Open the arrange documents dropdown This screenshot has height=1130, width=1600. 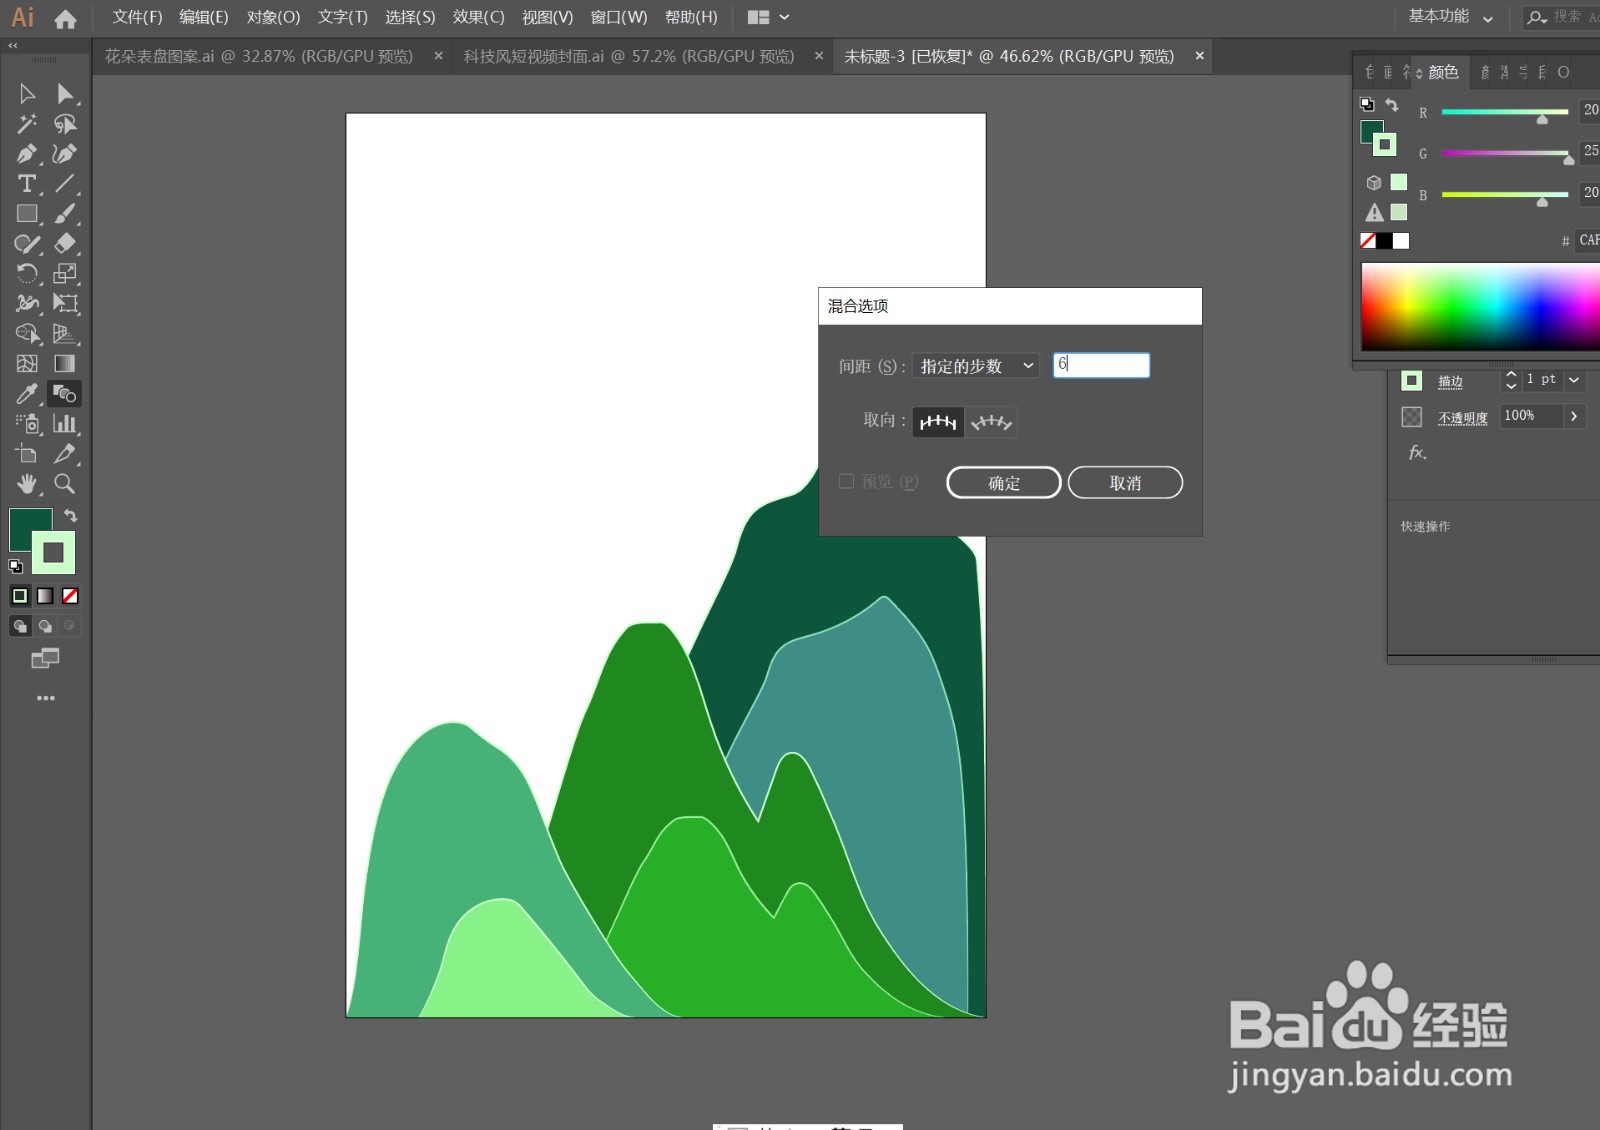769,17
